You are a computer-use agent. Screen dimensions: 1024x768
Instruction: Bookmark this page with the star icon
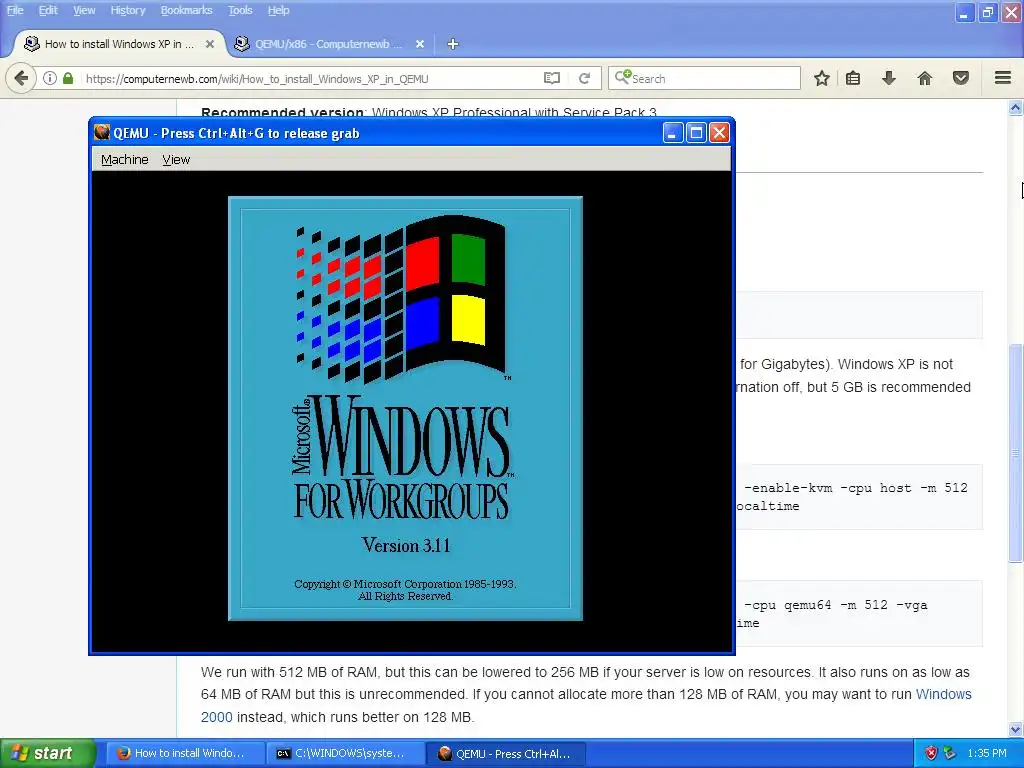pyautogui.click(x=822, y=78)
